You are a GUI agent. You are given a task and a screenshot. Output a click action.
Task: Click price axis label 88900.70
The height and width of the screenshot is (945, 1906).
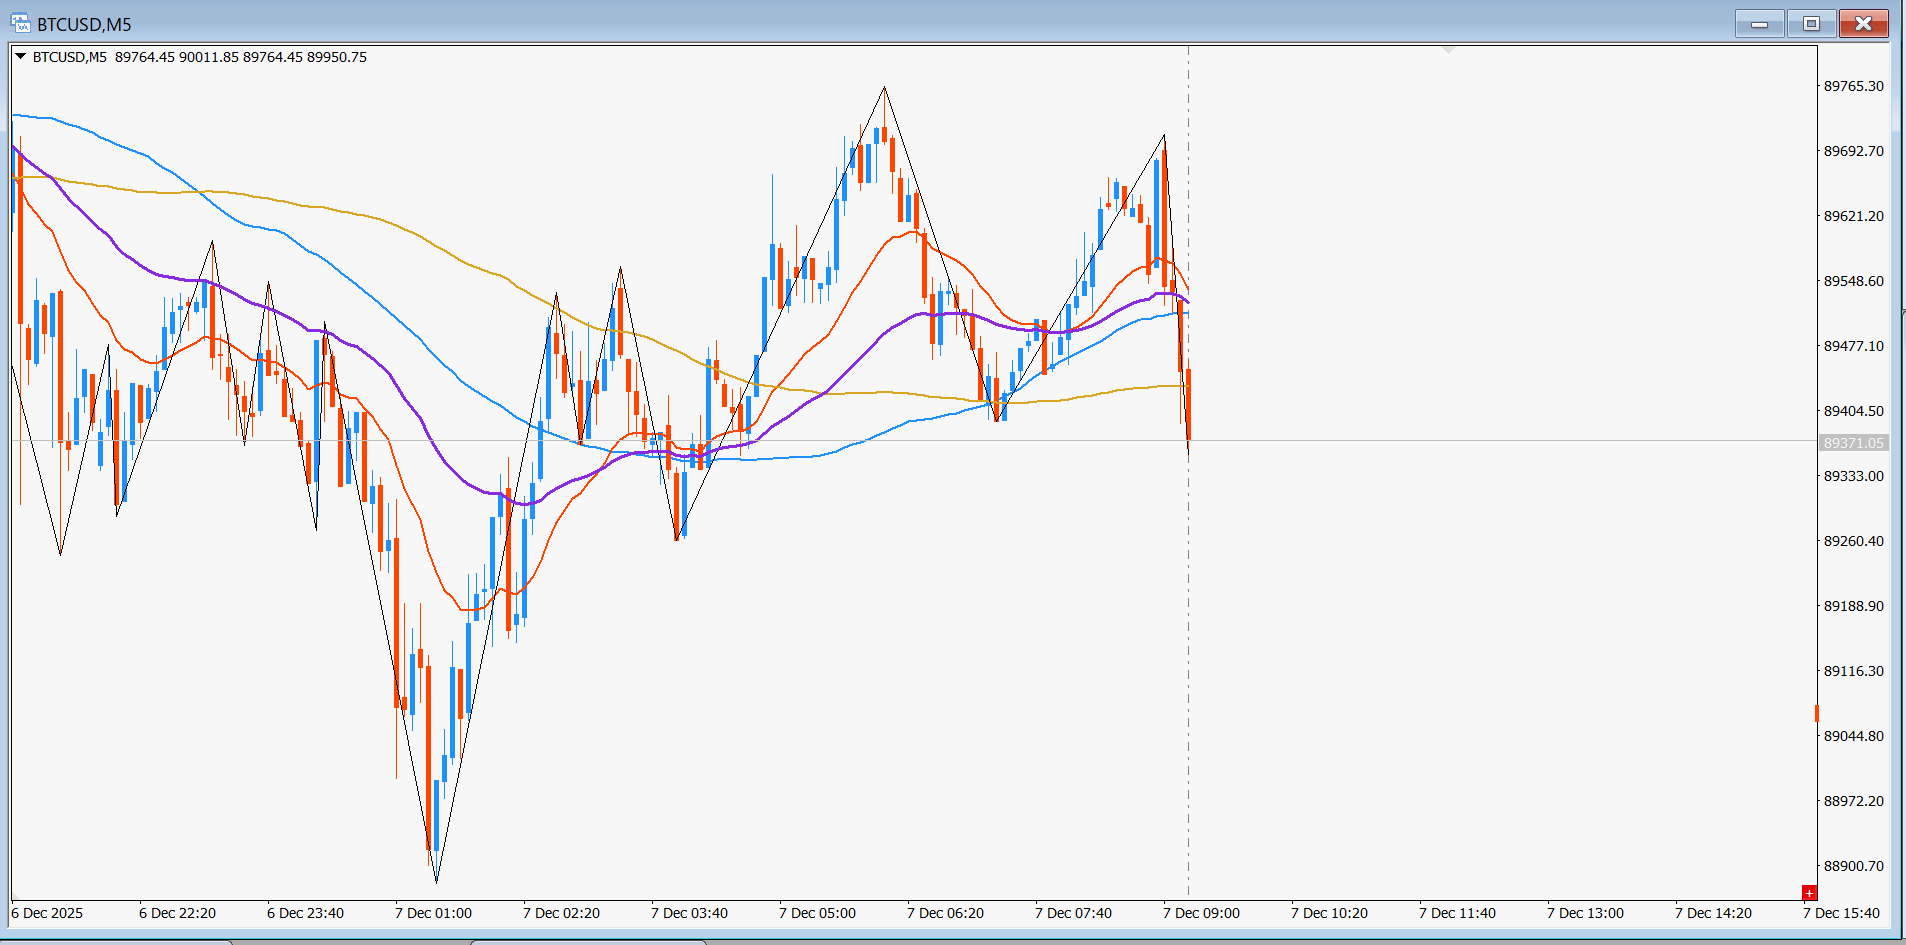1853,866
